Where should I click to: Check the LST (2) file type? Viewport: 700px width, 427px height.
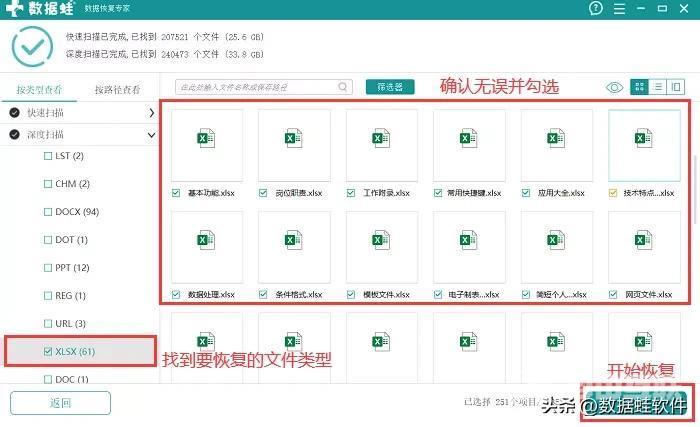point(48,156)
